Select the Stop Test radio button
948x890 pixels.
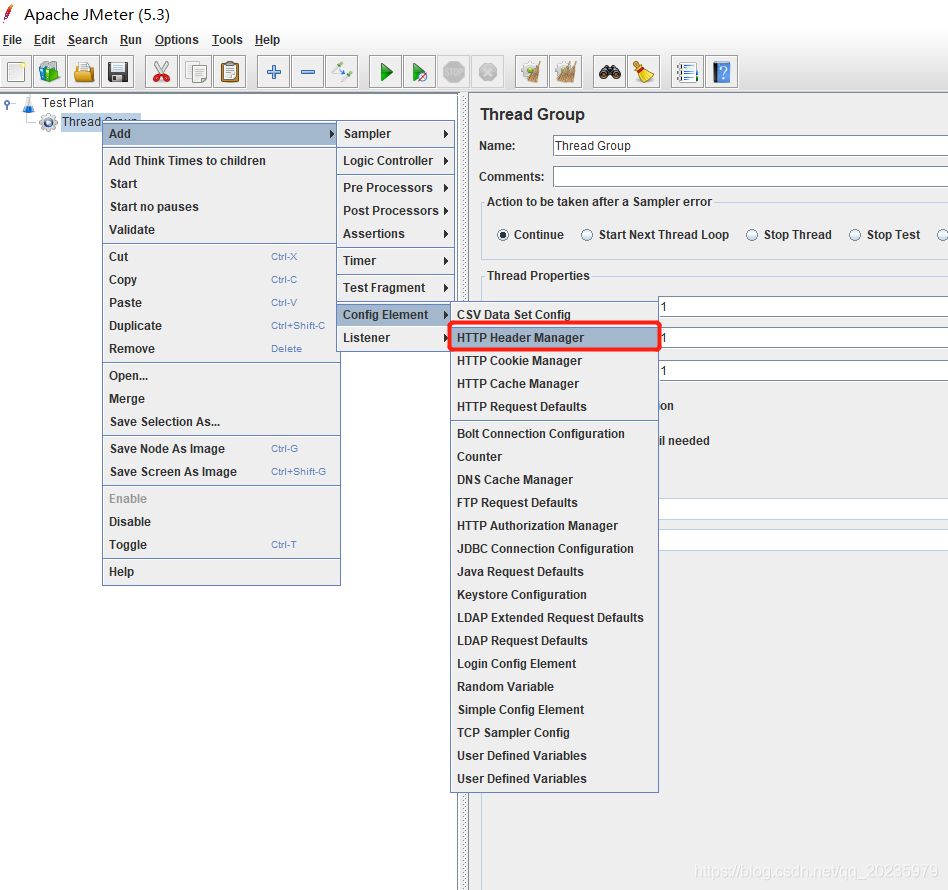point(855,235)
